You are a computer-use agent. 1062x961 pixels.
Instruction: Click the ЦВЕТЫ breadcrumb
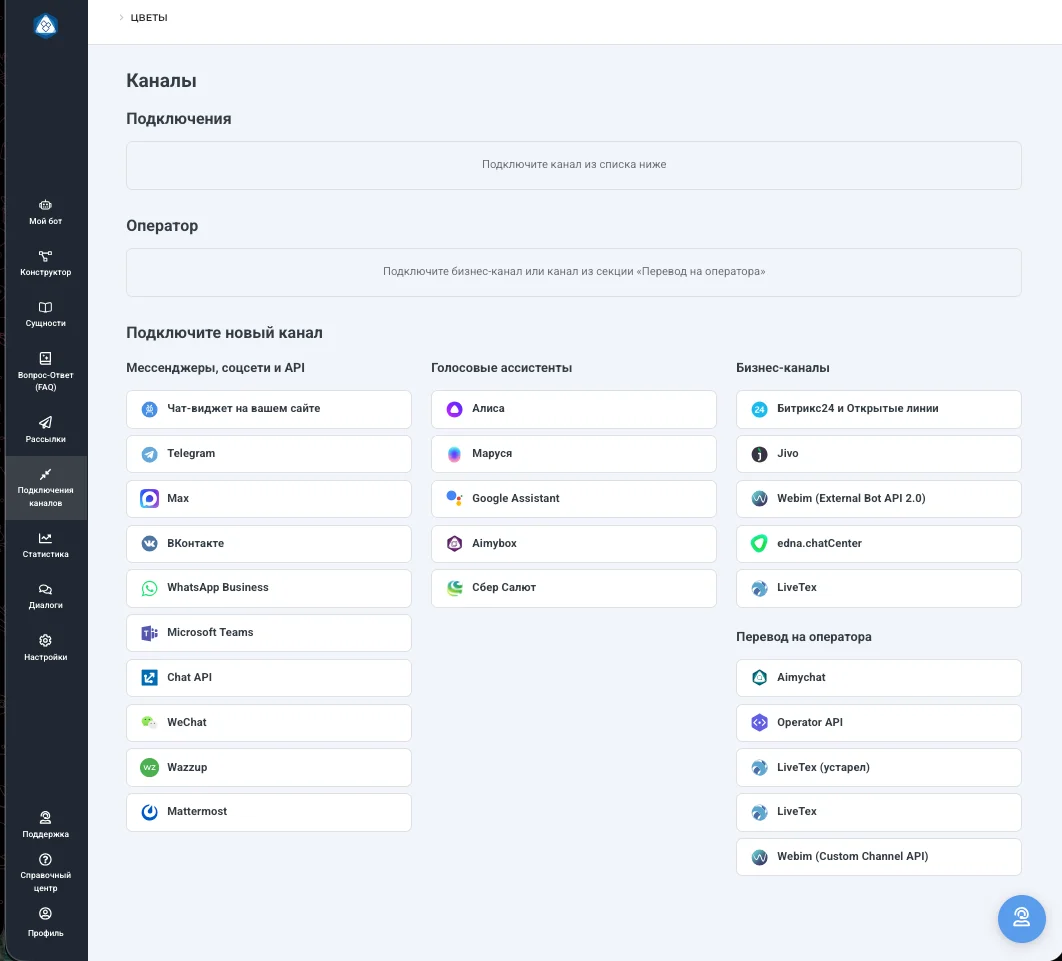click(x=149, y=18)
